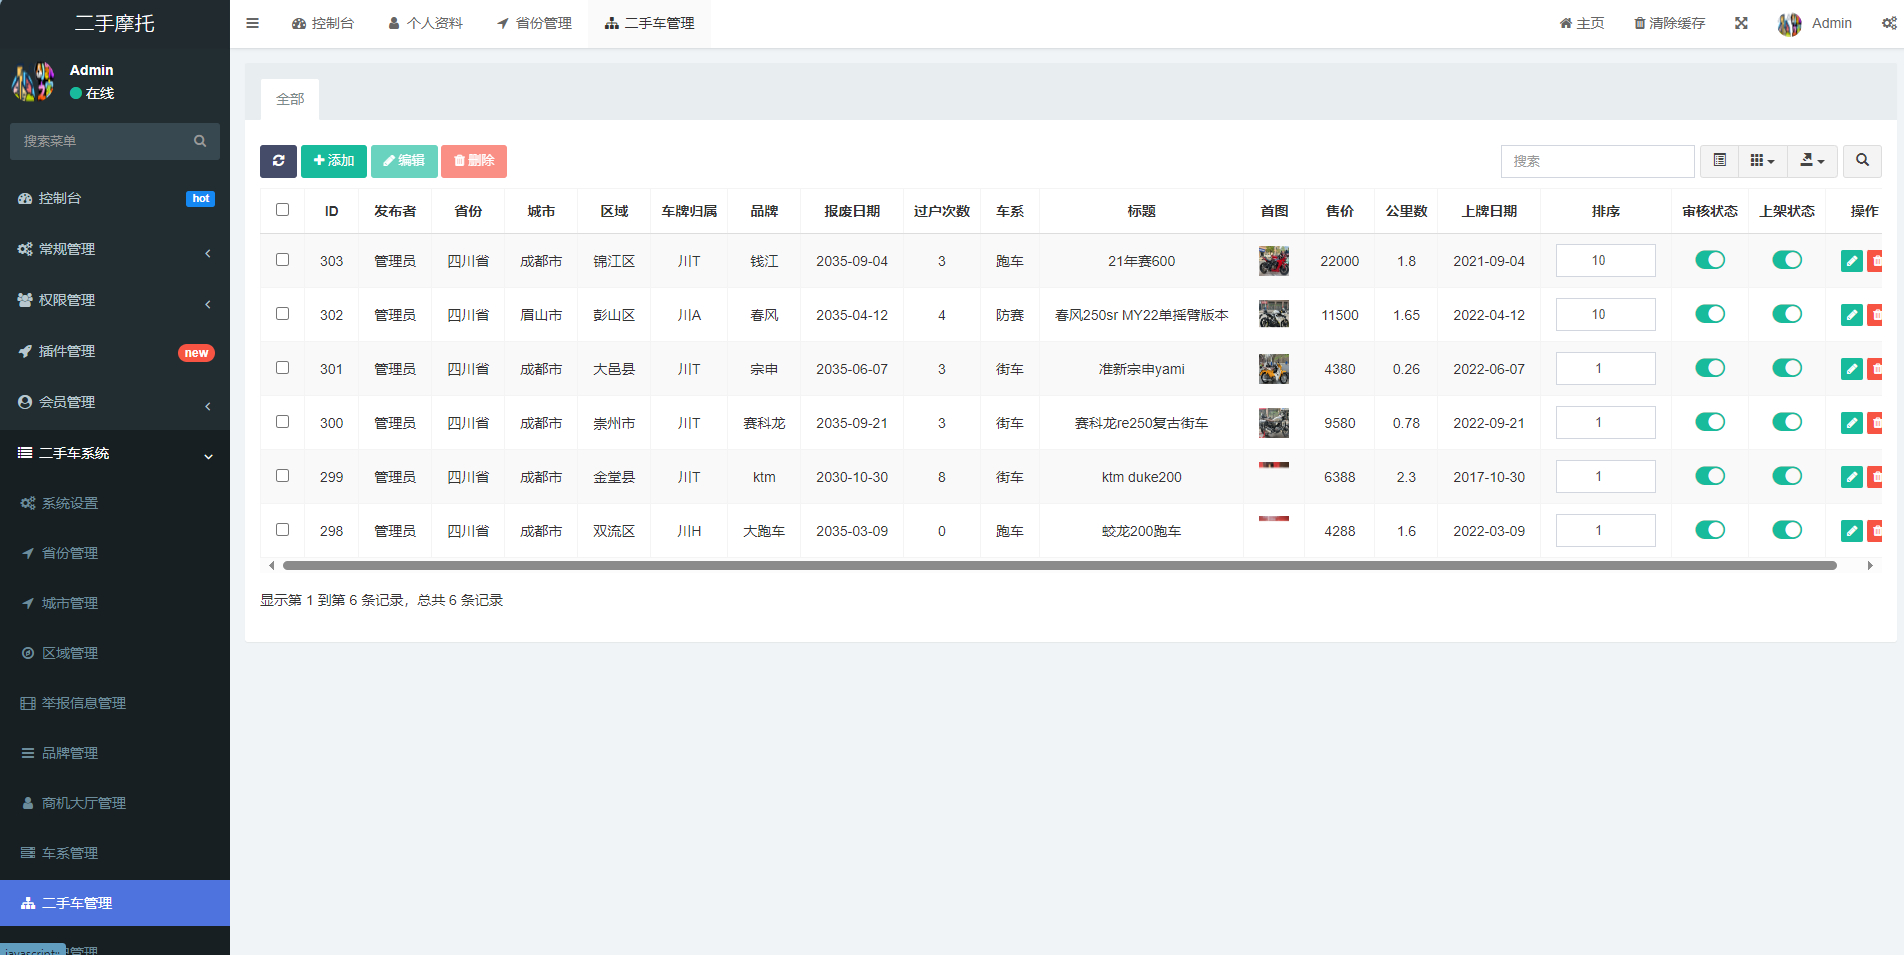Screen dimensions: 1904x955
Task: Disable 审核状态 toggle for record 303
Action: [x=1710, y=260]
